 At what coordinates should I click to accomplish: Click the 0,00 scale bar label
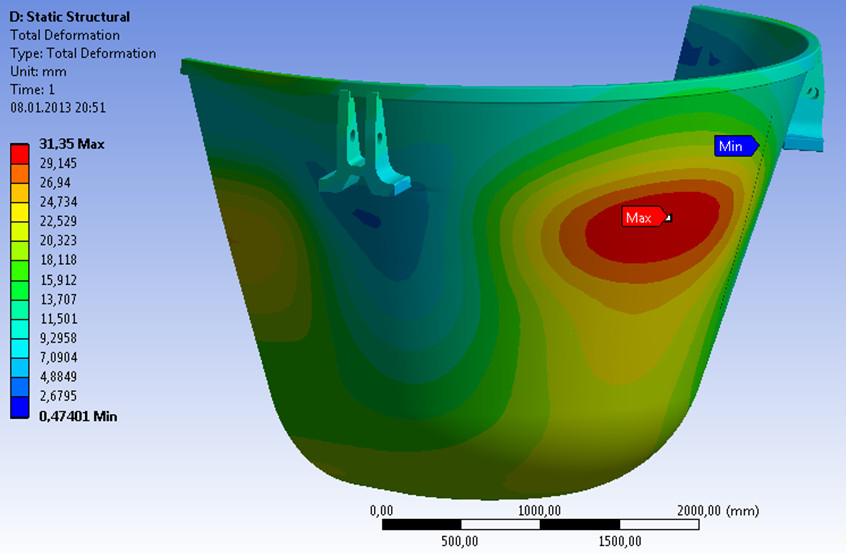tap(382, 509)
